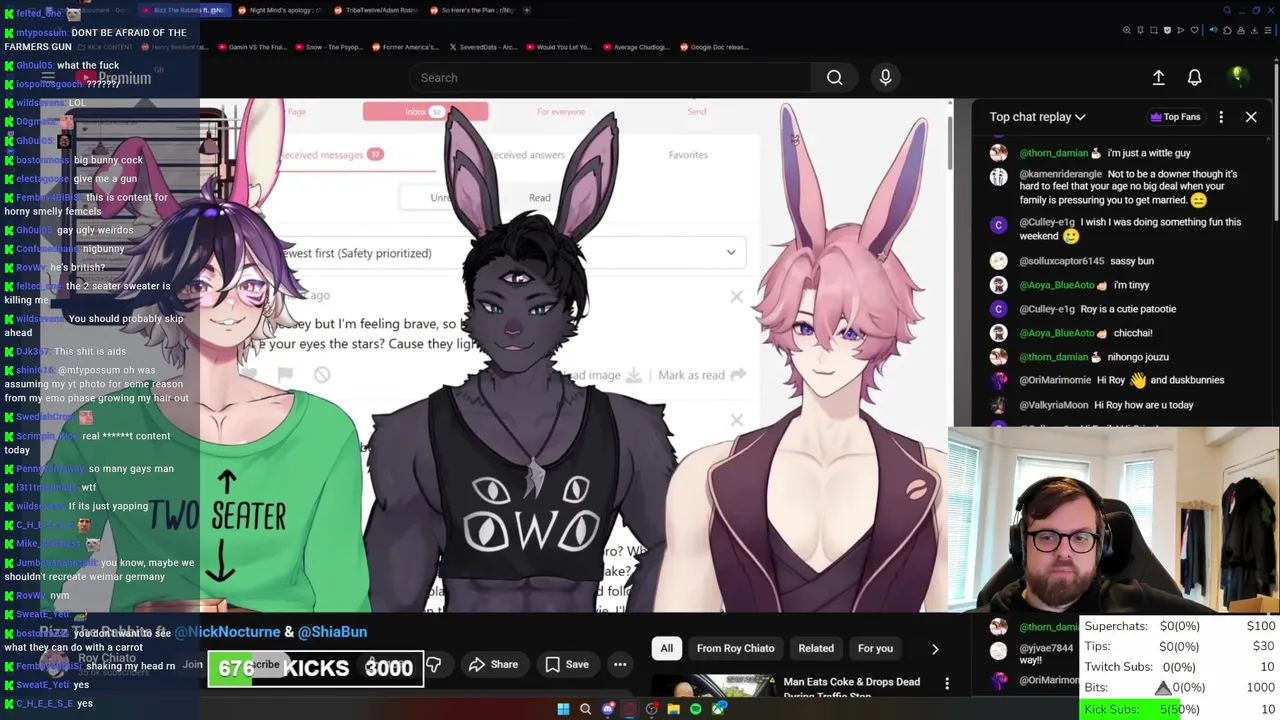Open the video's more actions ellipsis

tap(620, 664)
